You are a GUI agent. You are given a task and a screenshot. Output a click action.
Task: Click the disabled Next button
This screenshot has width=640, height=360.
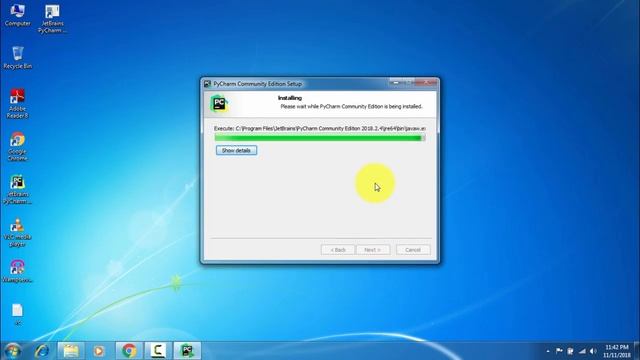click(x=373, y=249)
